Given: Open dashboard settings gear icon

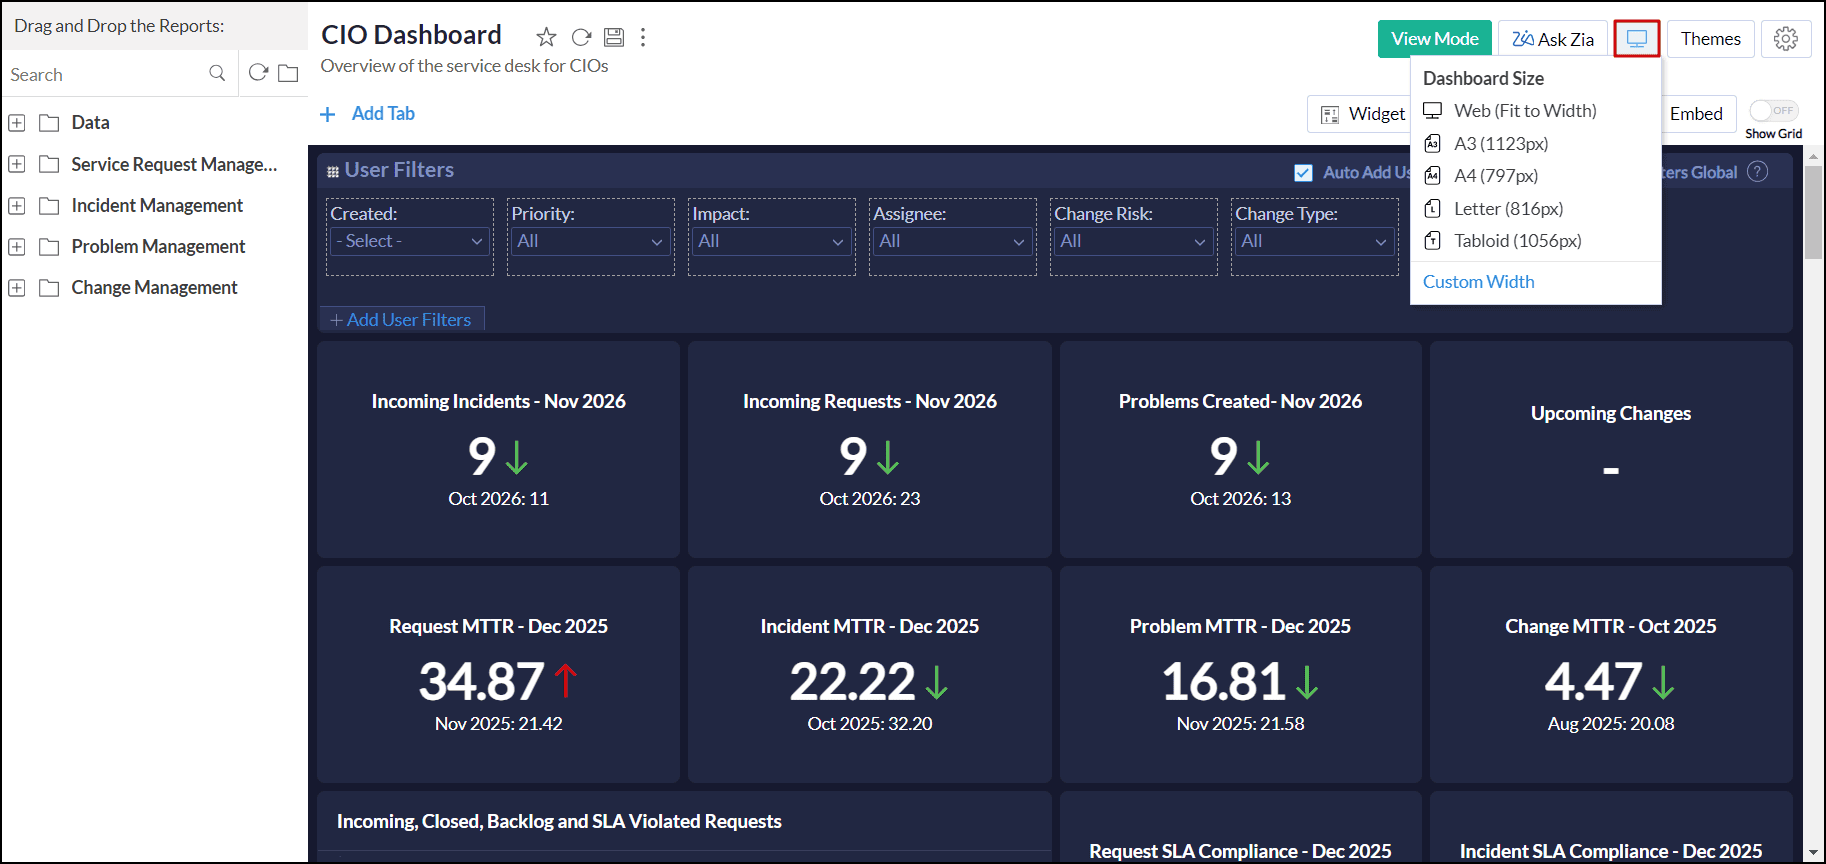Looking at the screenshot, I should pyautogui.click(x=1785, y=39).
